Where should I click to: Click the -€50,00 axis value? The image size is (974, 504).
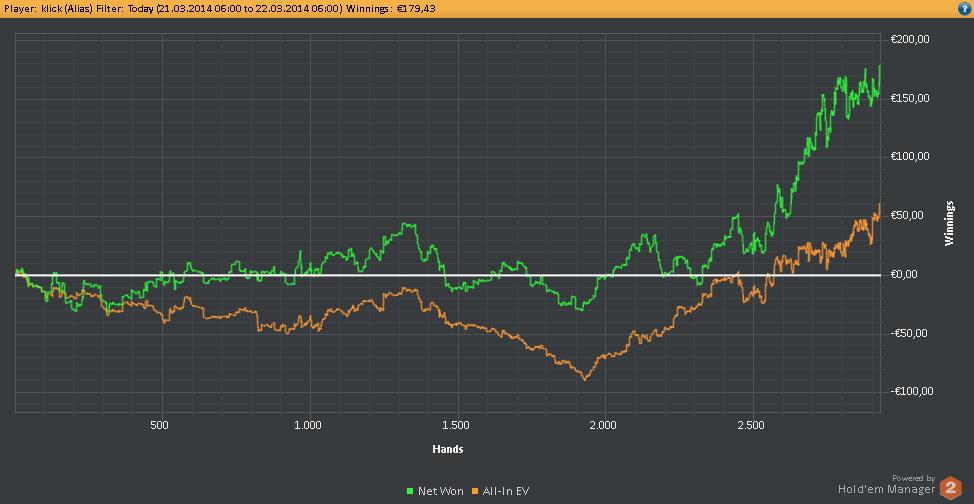[909, 333]
